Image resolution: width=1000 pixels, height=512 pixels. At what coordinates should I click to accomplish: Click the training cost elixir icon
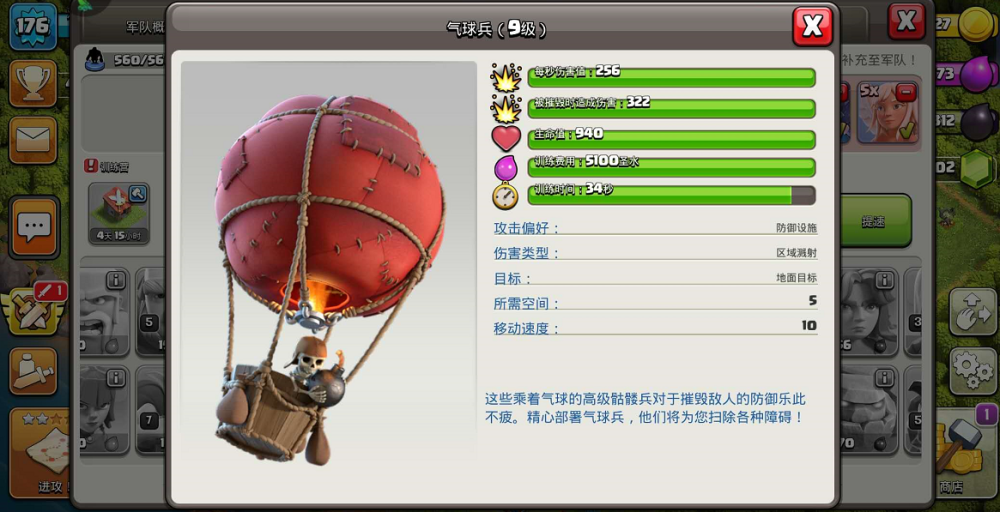(506, 168)
